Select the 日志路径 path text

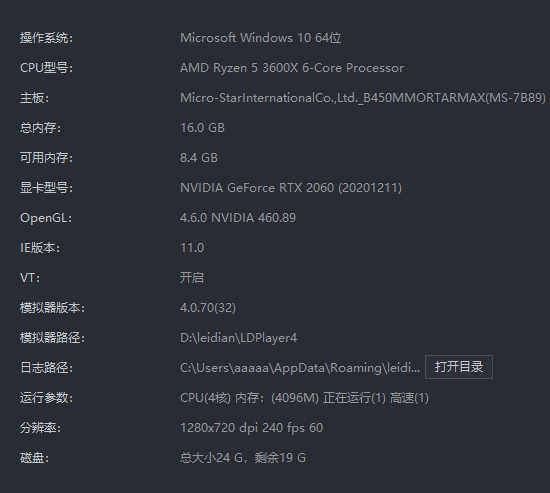pos(300,368)
